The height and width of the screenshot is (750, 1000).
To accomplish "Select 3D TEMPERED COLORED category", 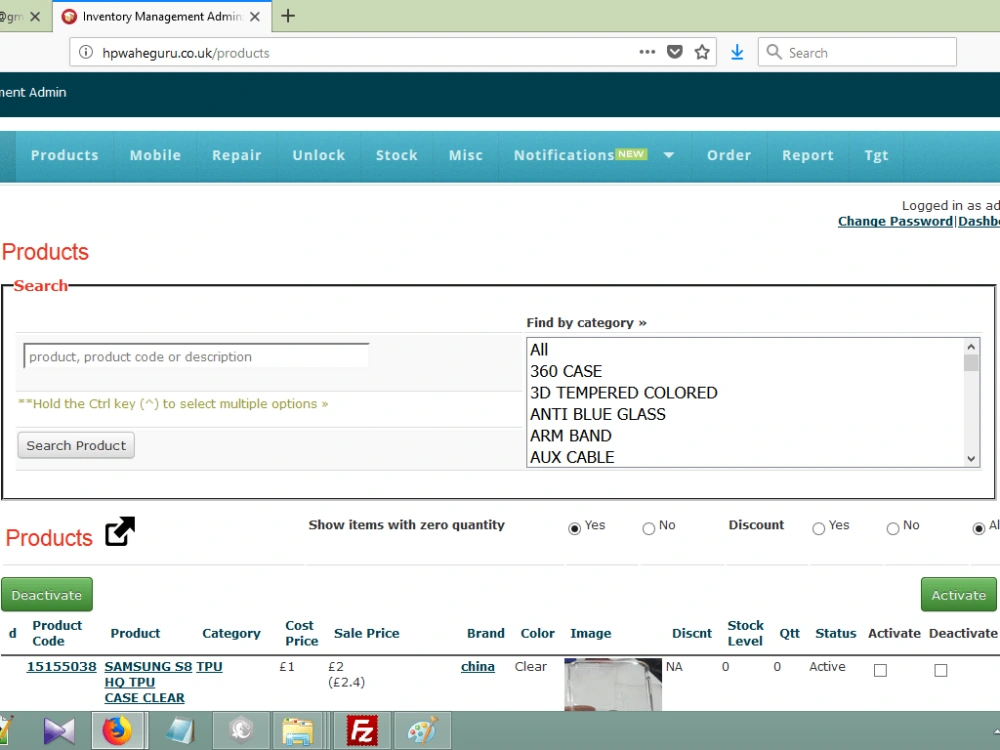I will [x=746, y=393].
